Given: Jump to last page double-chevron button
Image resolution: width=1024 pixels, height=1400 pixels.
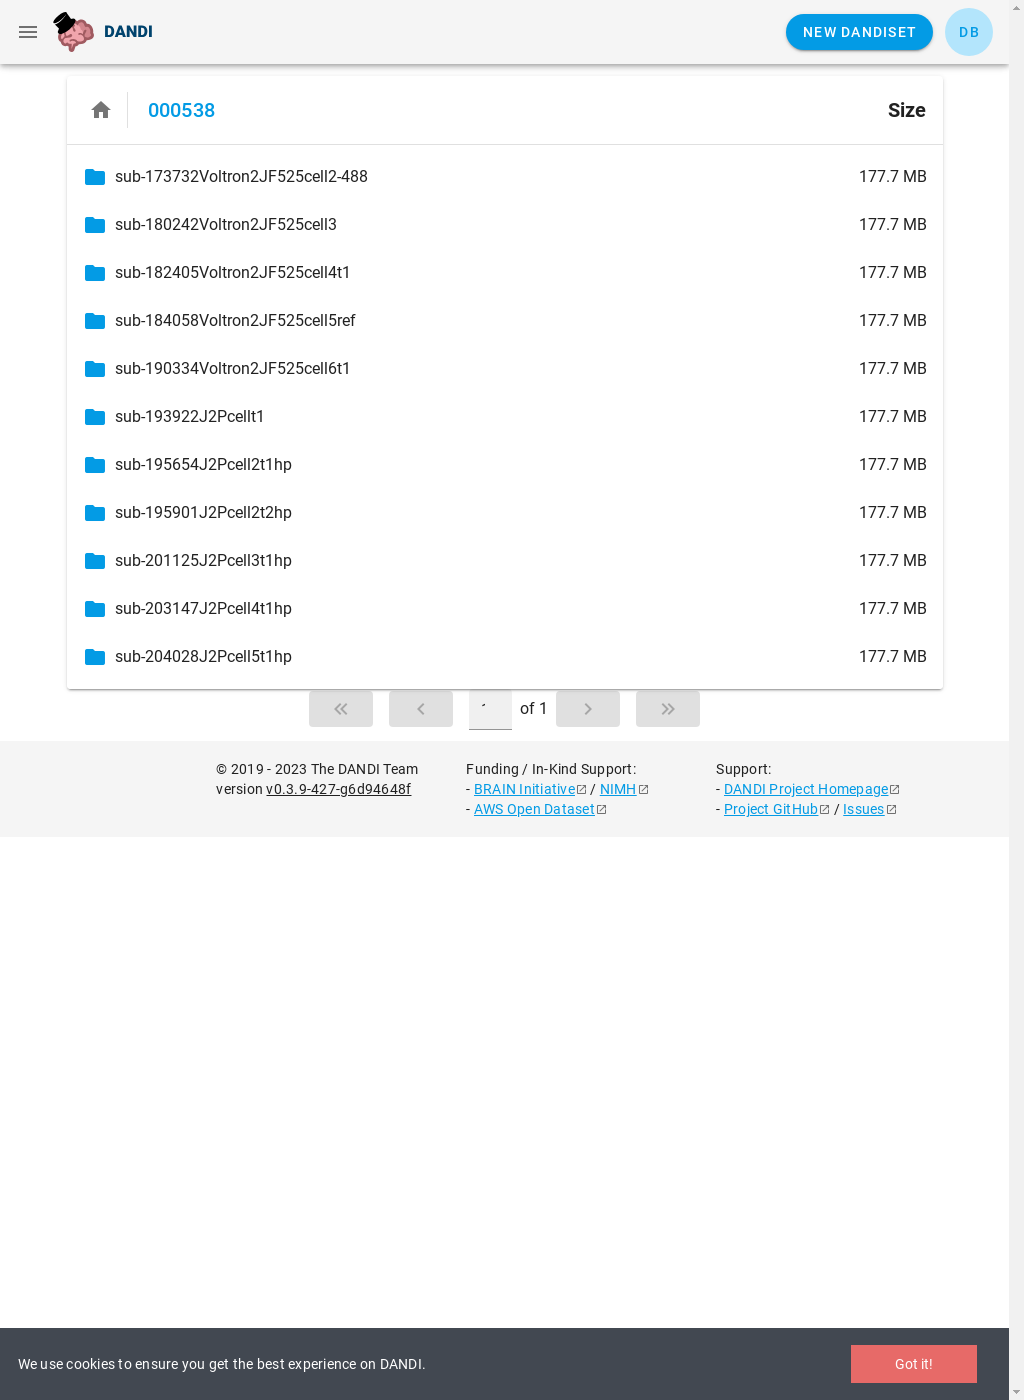Looking at the screenshot, I should [668, 709].
